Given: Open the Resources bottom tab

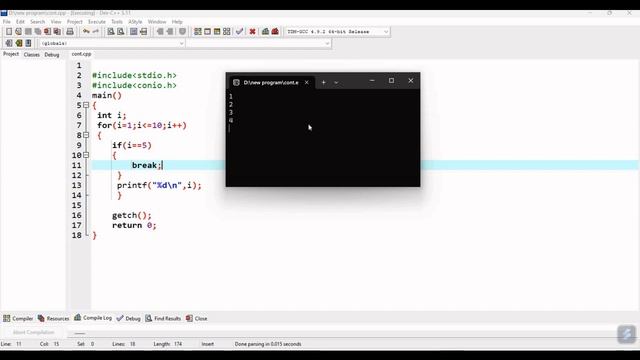Looking at the screenshot, I should (53, 318).
